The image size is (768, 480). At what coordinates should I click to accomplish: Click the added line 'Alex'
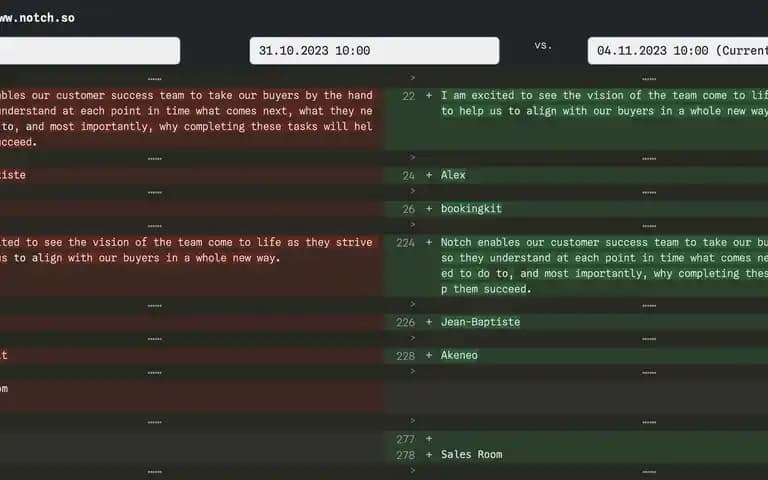pos(453,175)
